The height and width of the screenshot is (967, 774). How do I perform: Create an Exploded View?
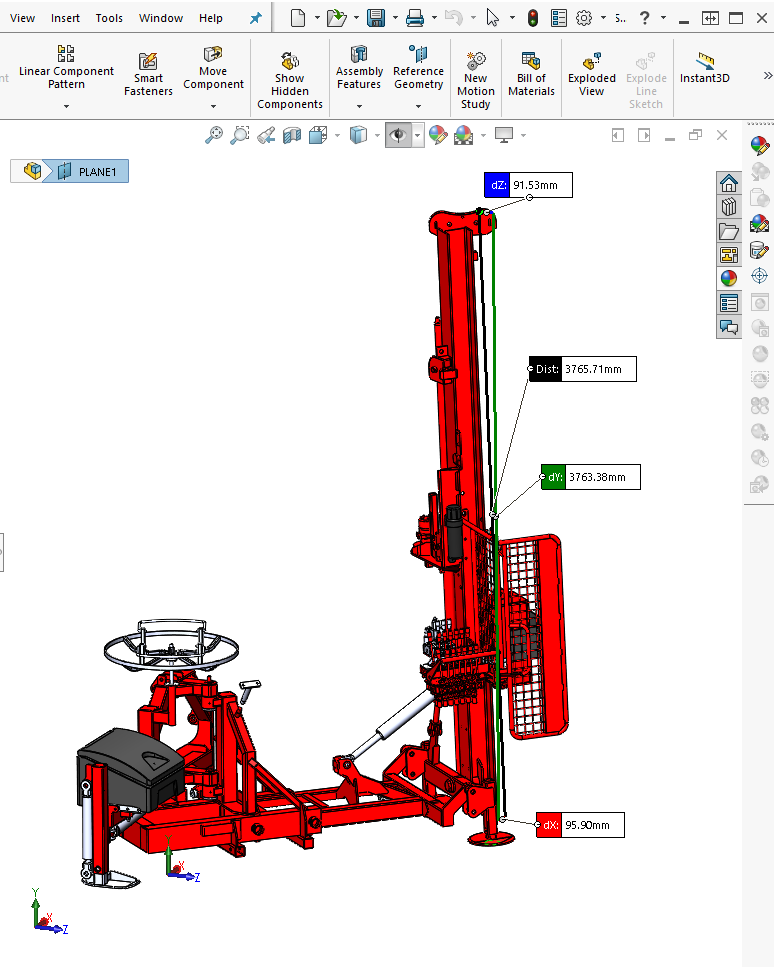coord(591,75)
